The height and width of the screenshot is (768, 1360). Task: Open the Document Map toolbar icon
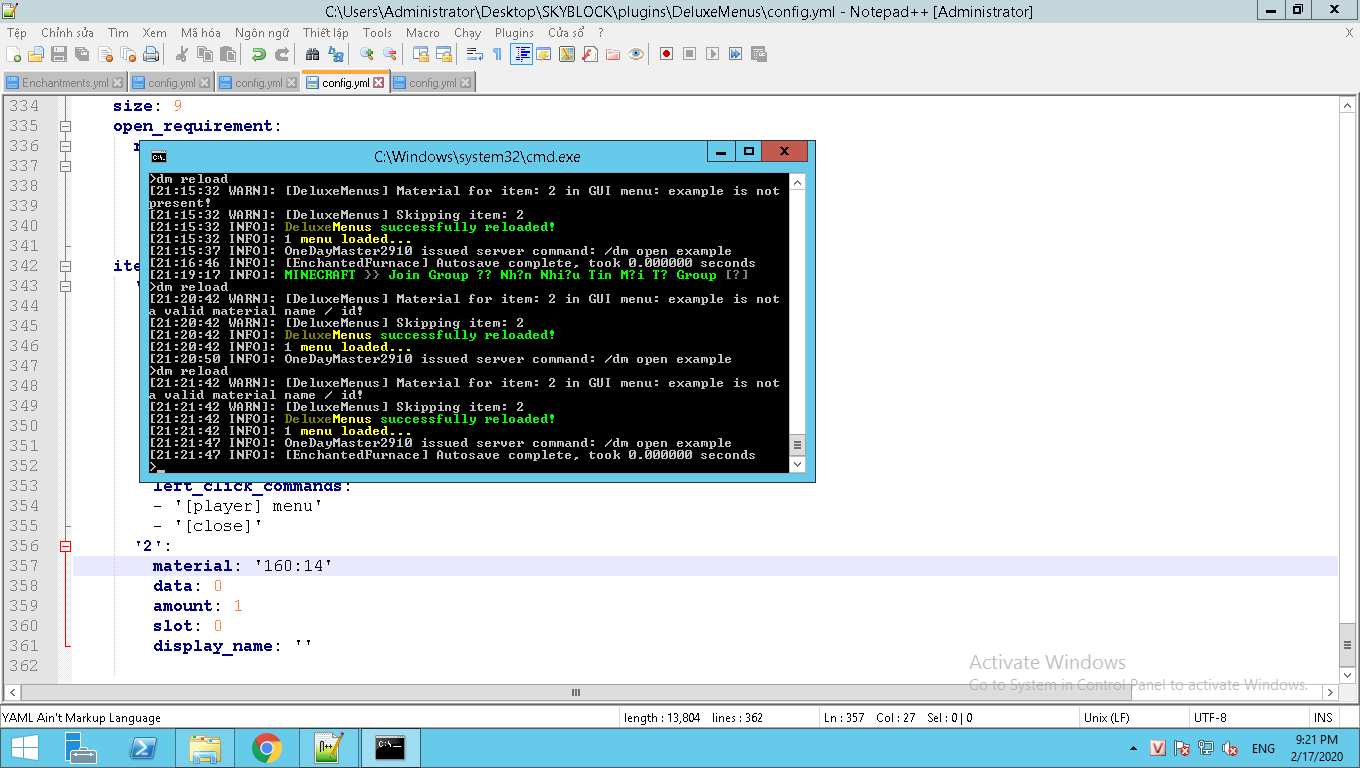click(567, 54)
